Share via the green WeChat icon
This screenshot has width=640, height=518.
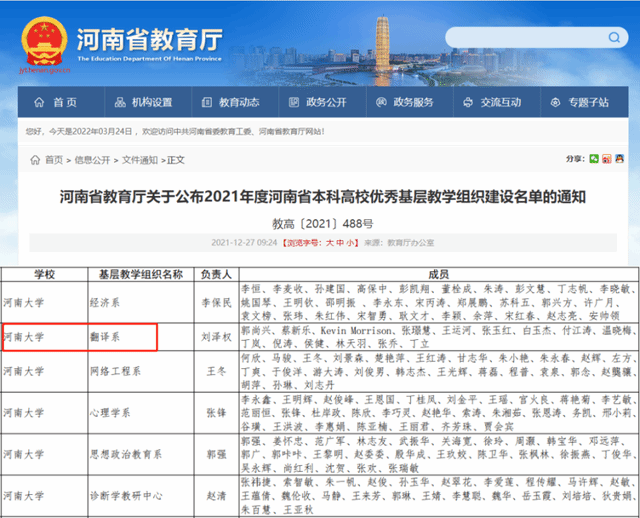pos(594,158)
